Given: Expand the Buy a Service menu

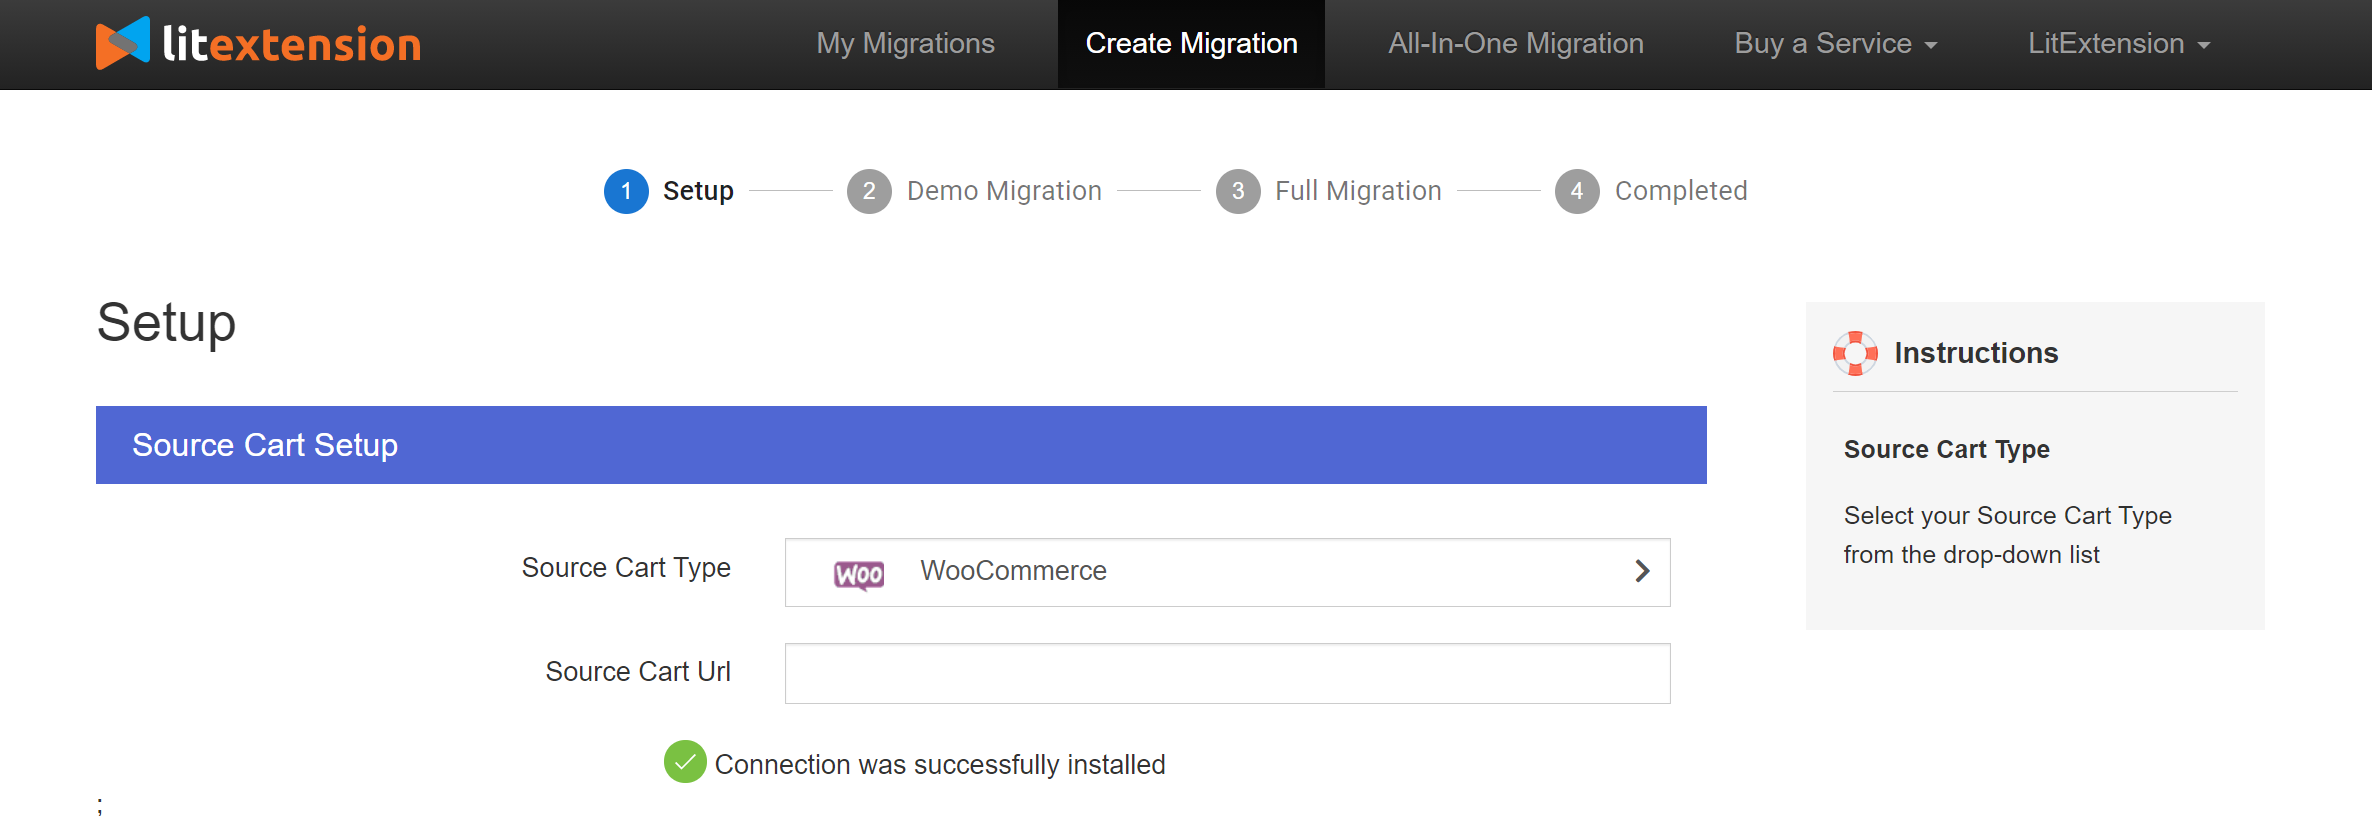Looking at the screenshot, I should (1835, 44).
